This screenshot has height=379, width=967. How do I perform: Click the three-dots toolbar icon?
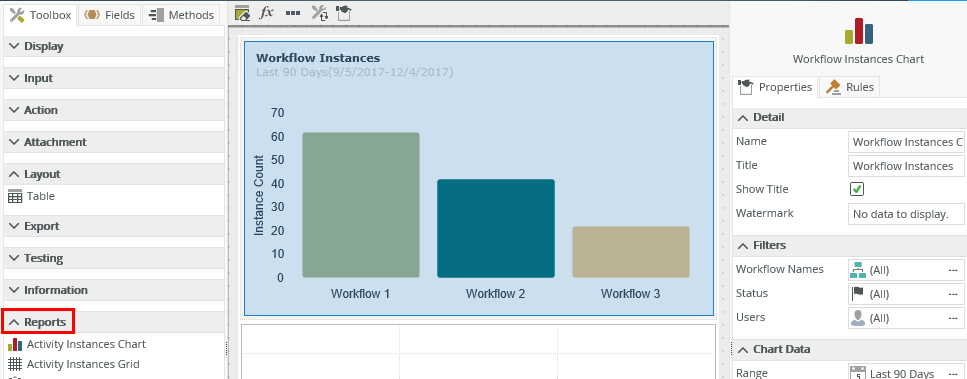point(293,12)
